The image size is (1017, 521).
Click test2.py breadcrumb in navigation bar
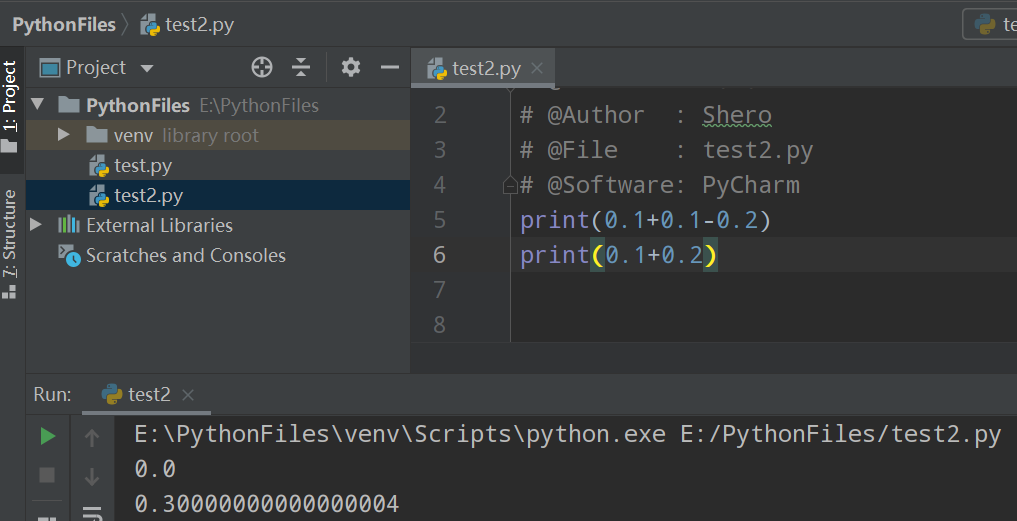(x=187, y=25)
